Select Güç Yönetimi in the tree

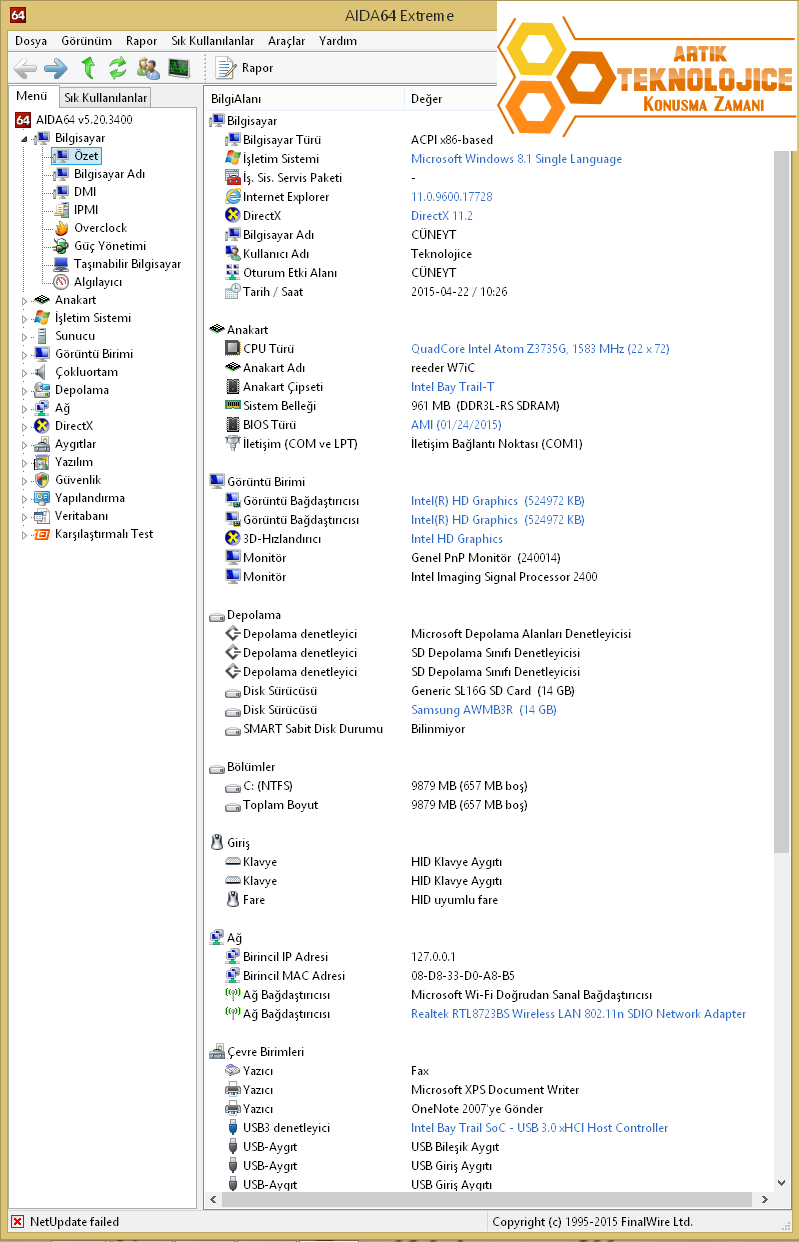[x=109, y=246]
